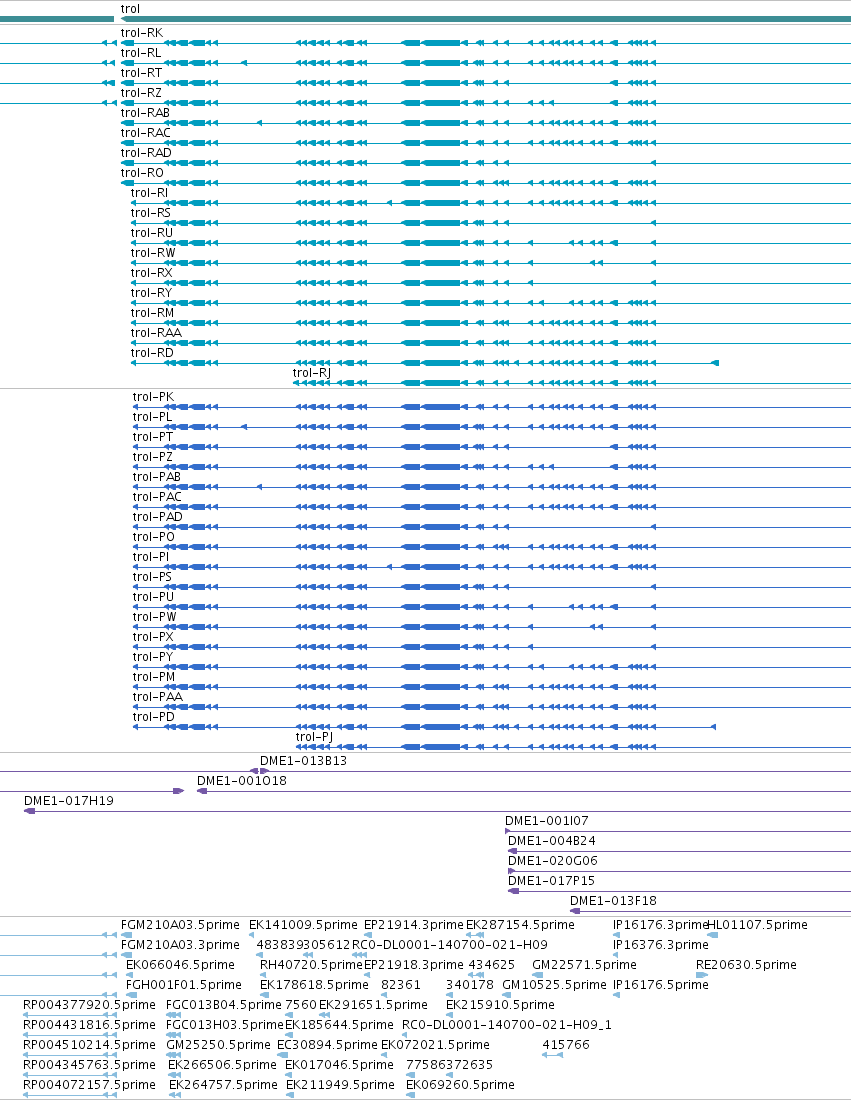Click EST GM25250.5prime
The height and width of the screenshot is (1100, 851).
click(218, 1045)
